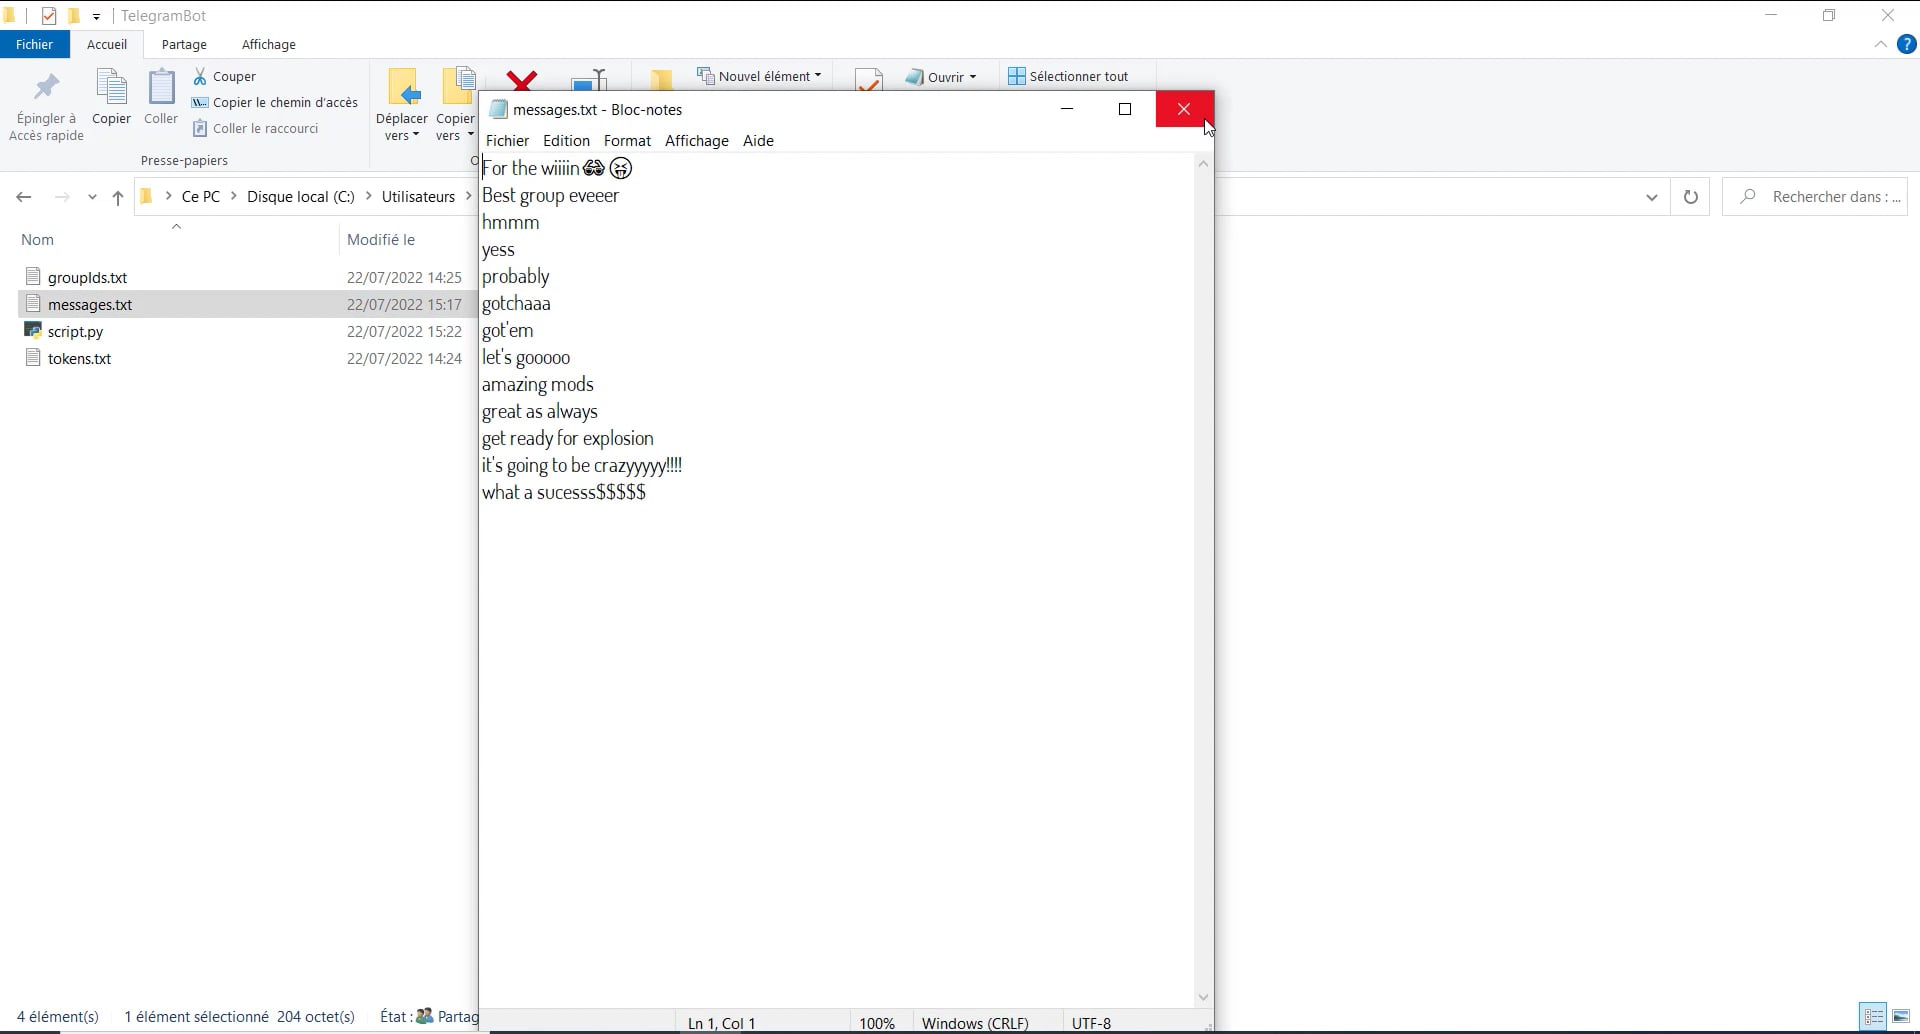
Task: Open Notepad Edition menu
Action: tap(566, 140)
